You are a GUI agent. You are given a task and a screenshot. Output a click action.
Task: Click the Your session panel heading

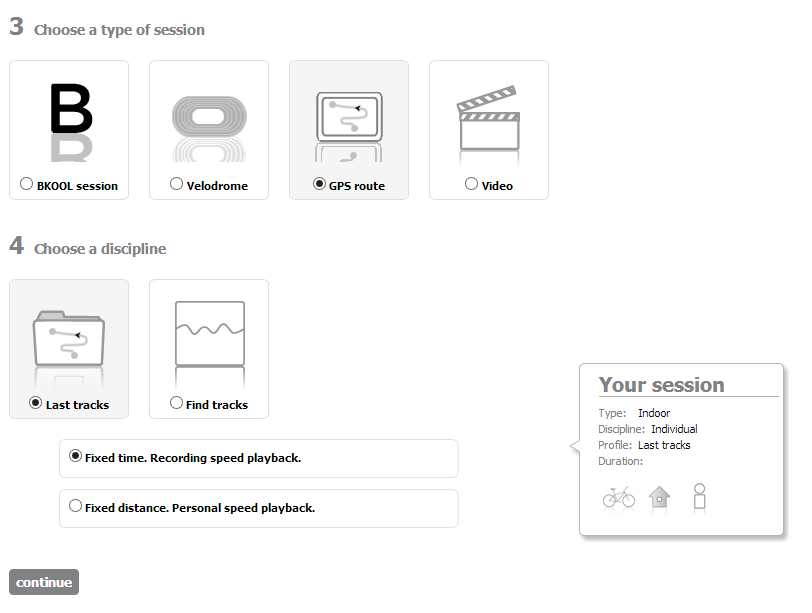tap(661, 385)
